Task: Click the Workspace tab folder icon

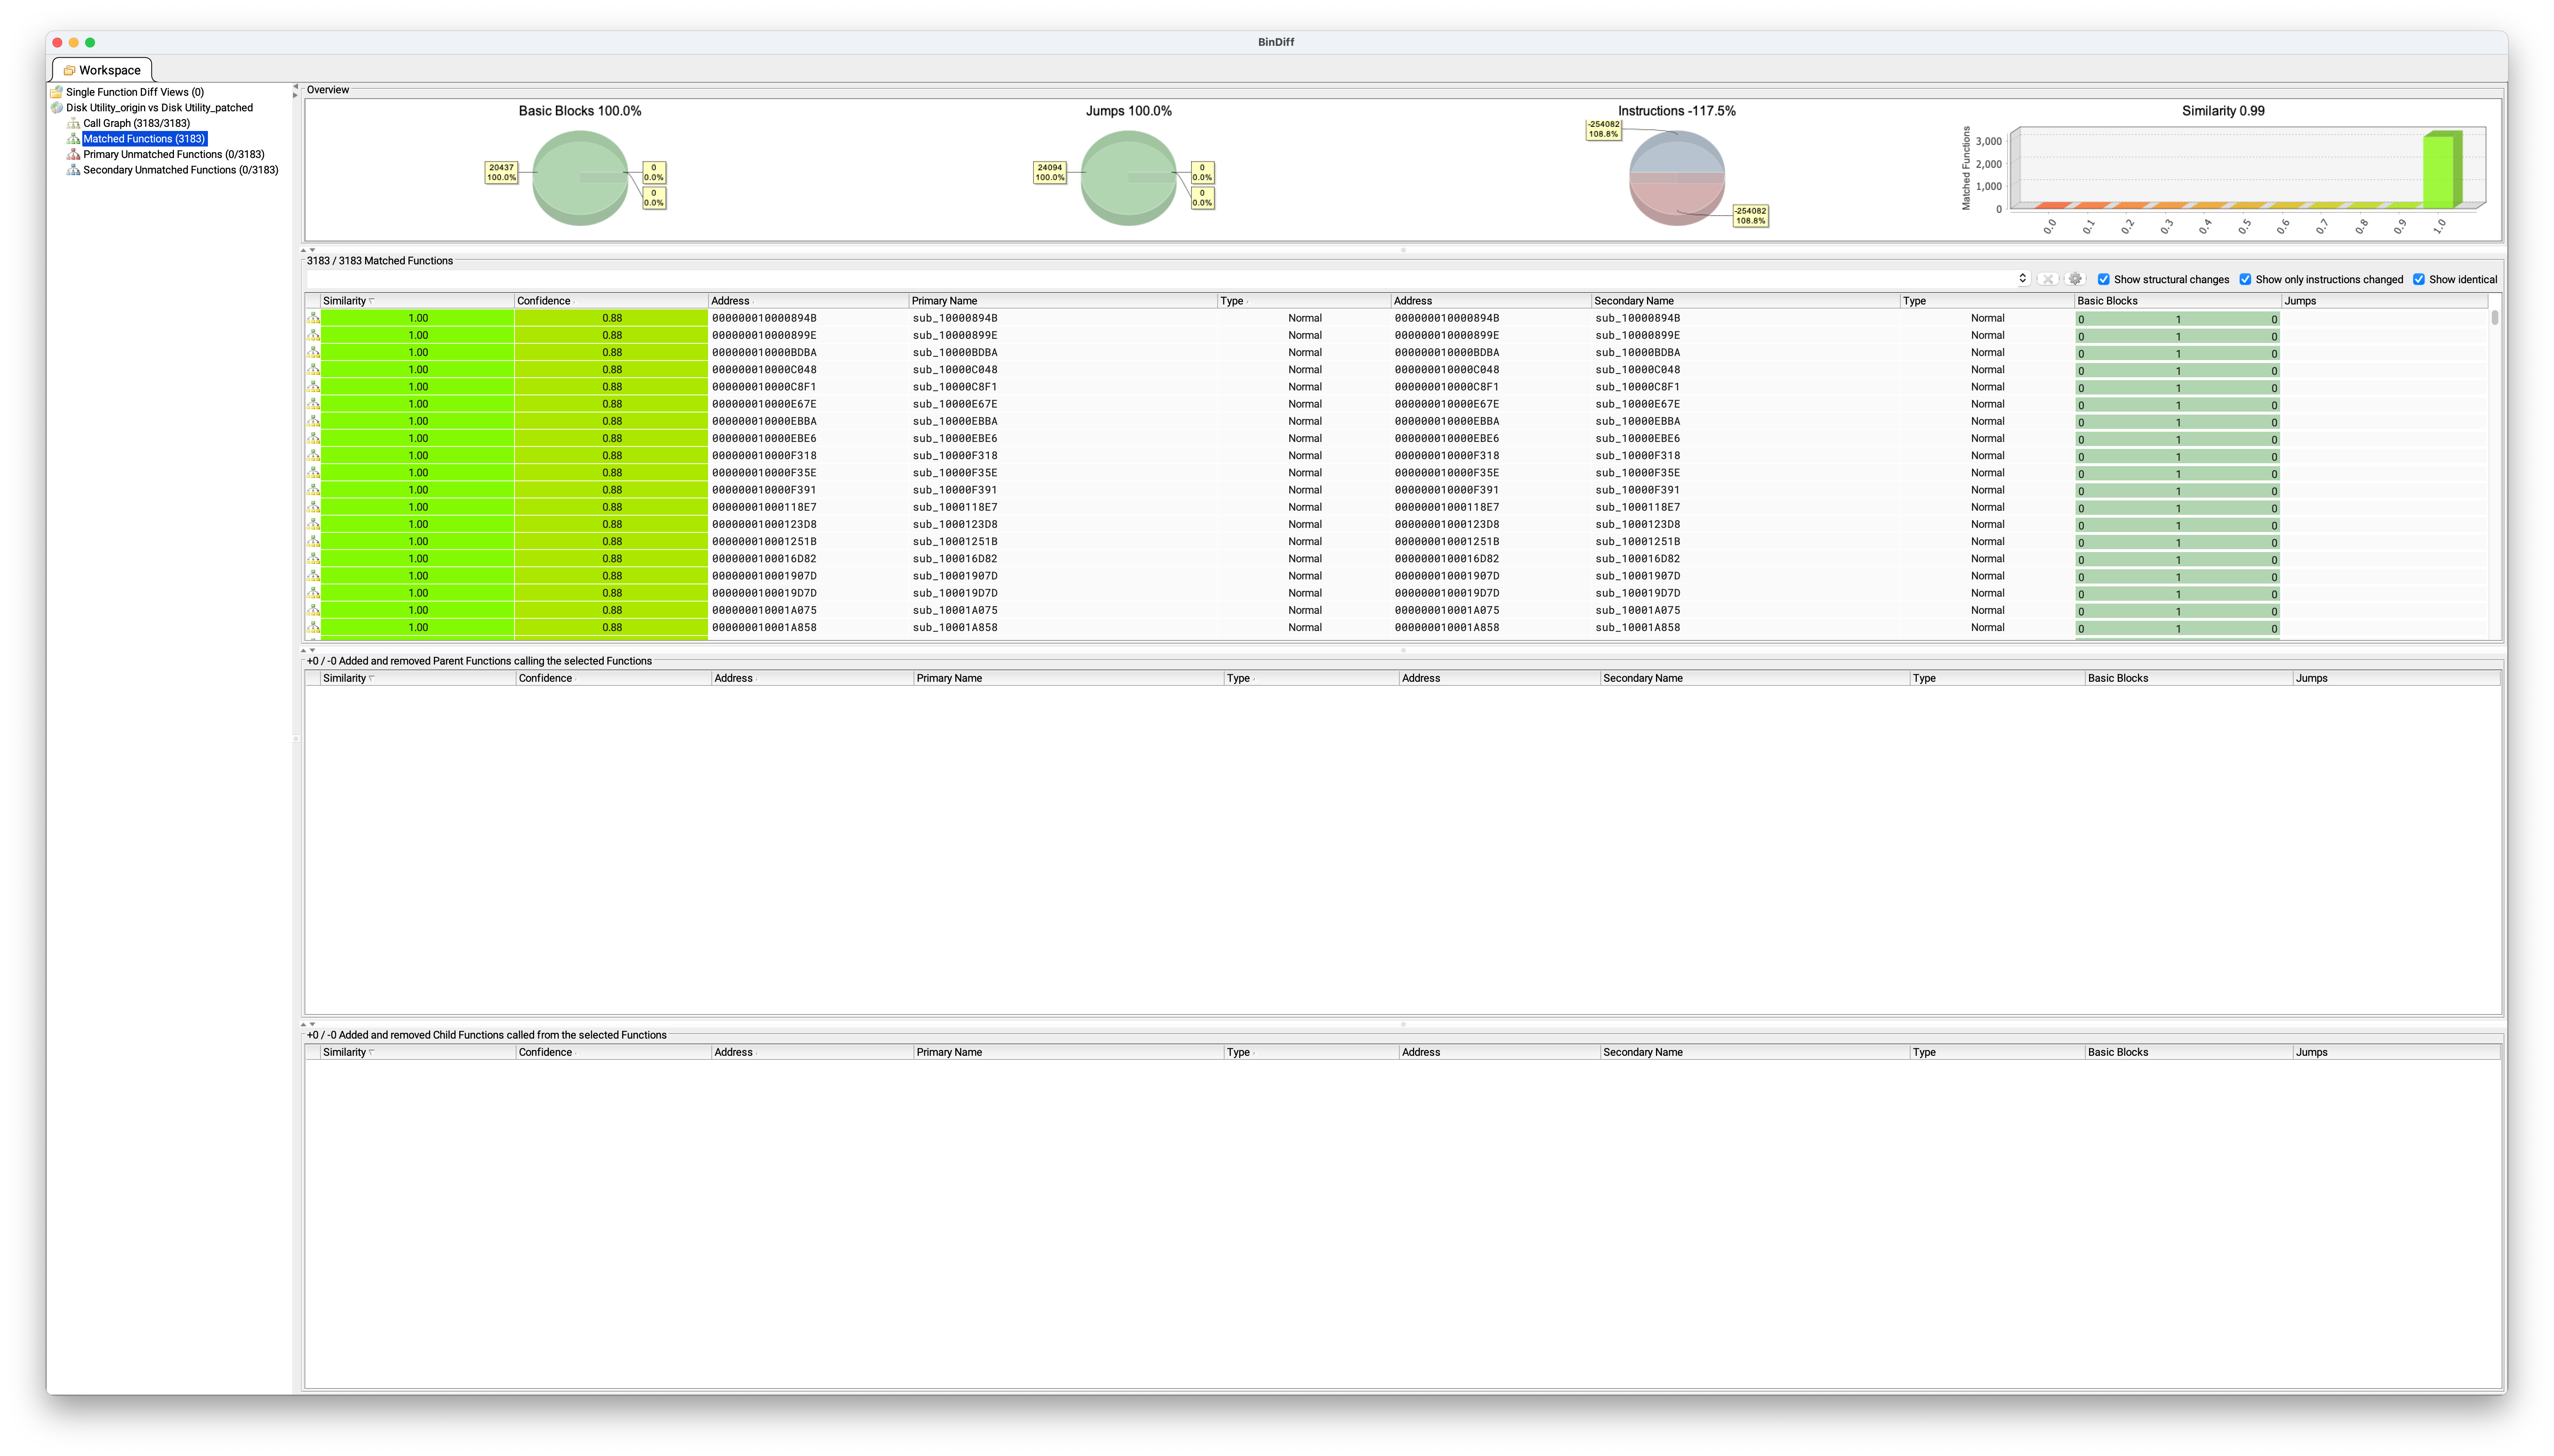Action: pos(69,71)
